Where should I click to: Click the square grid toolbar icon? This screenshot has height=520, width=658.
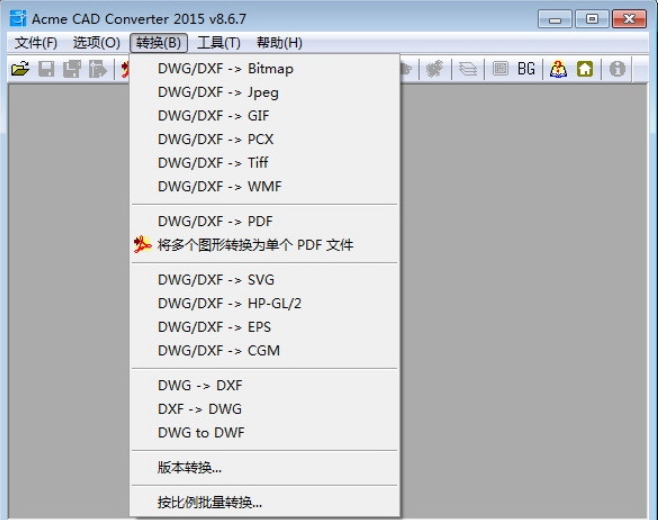pyautogui.click(x=500, y=68)
